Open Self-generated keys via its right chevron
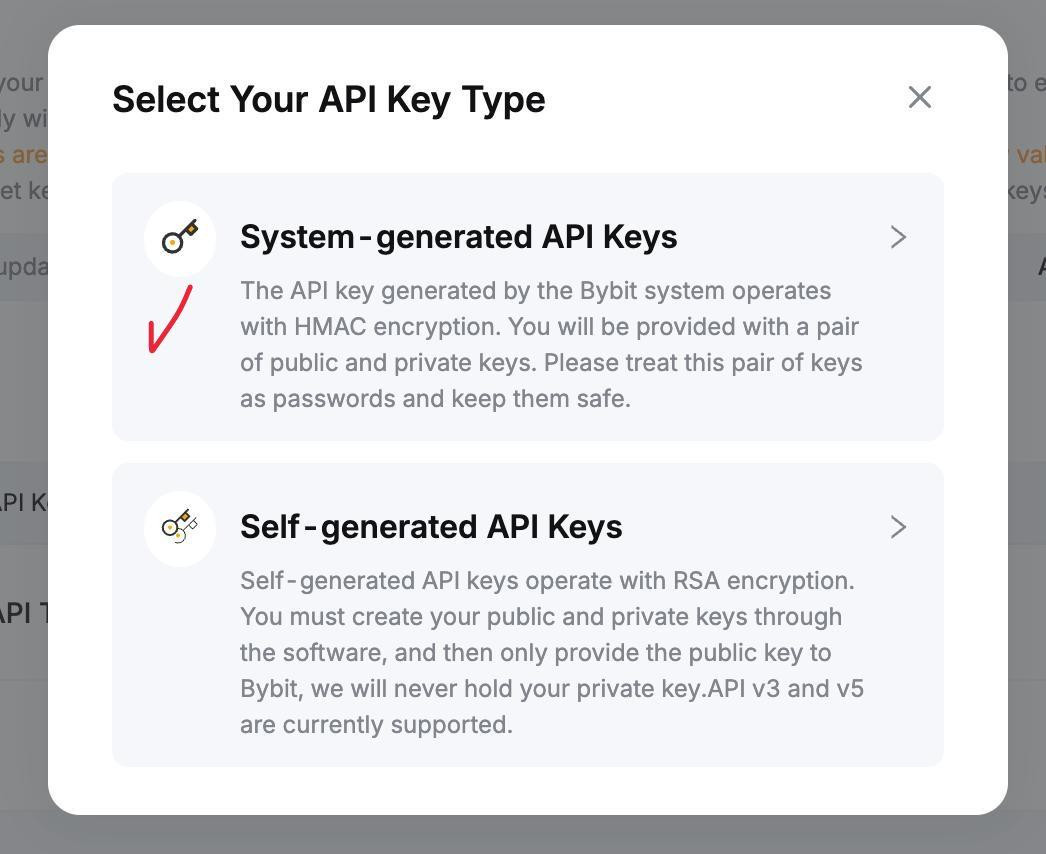The height and width of the screenshot is (854, 1046). coord(897,527)
